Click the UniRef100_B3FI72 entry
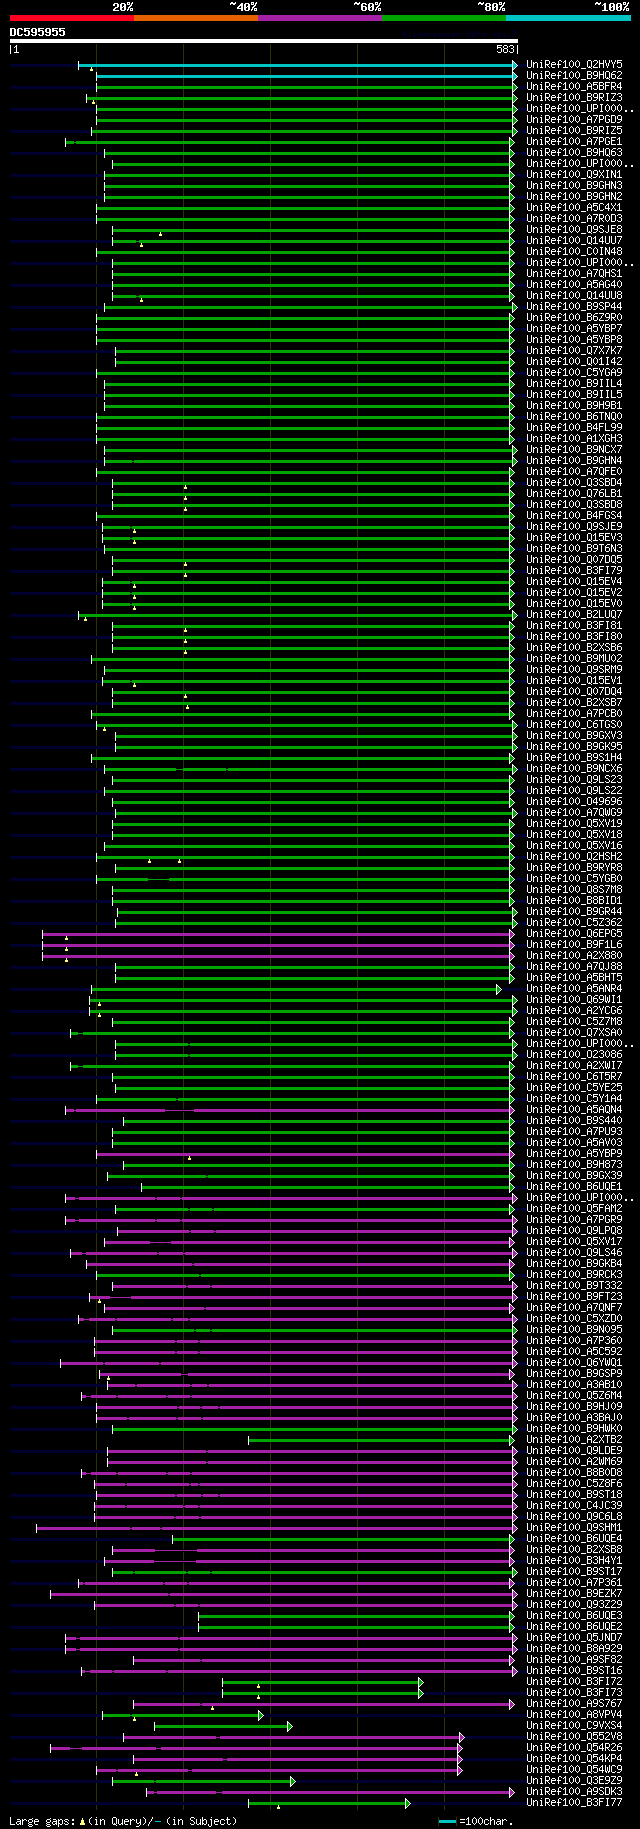640x1829 pixels. point(574,1682)
